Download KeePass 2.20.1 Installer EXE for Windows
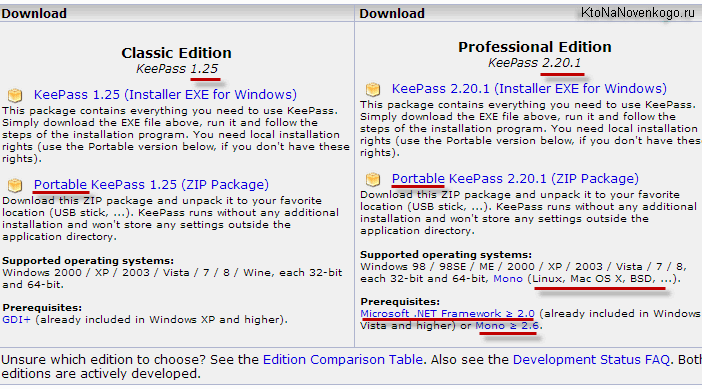Viewport: 702px width, 389px height. click(x=529, y=89)
